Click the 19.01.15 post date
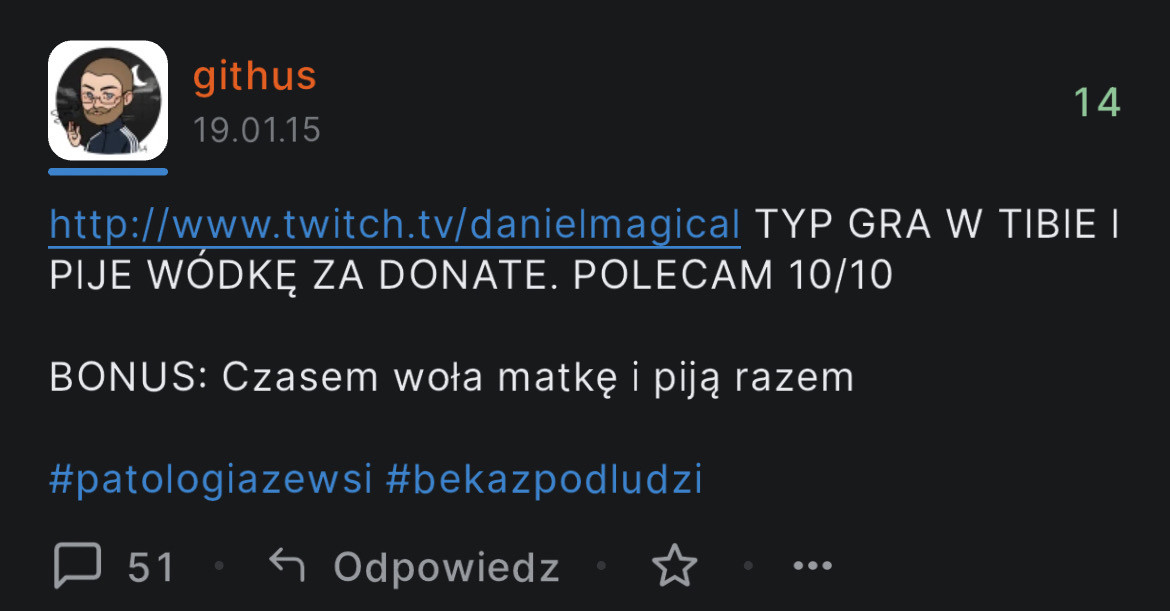 (x=257, y=130)
